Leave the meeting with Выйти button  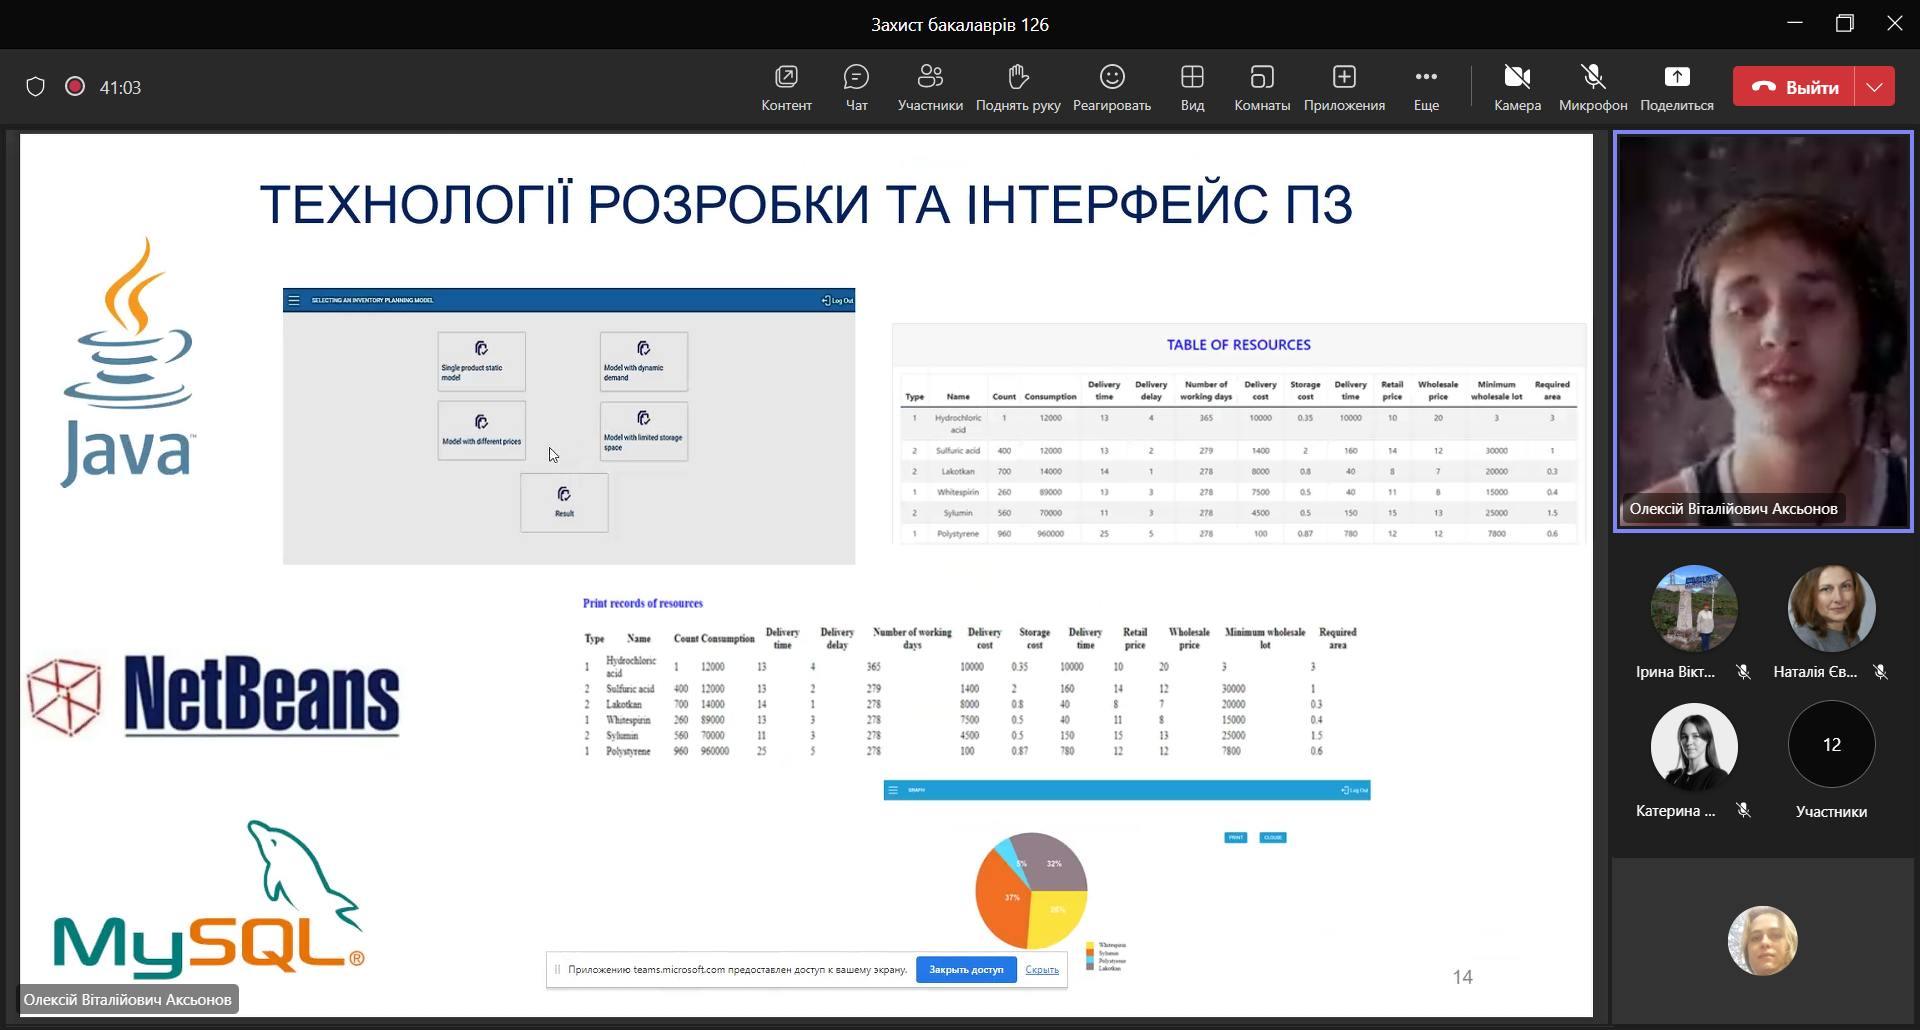(x=1795, y=87)
